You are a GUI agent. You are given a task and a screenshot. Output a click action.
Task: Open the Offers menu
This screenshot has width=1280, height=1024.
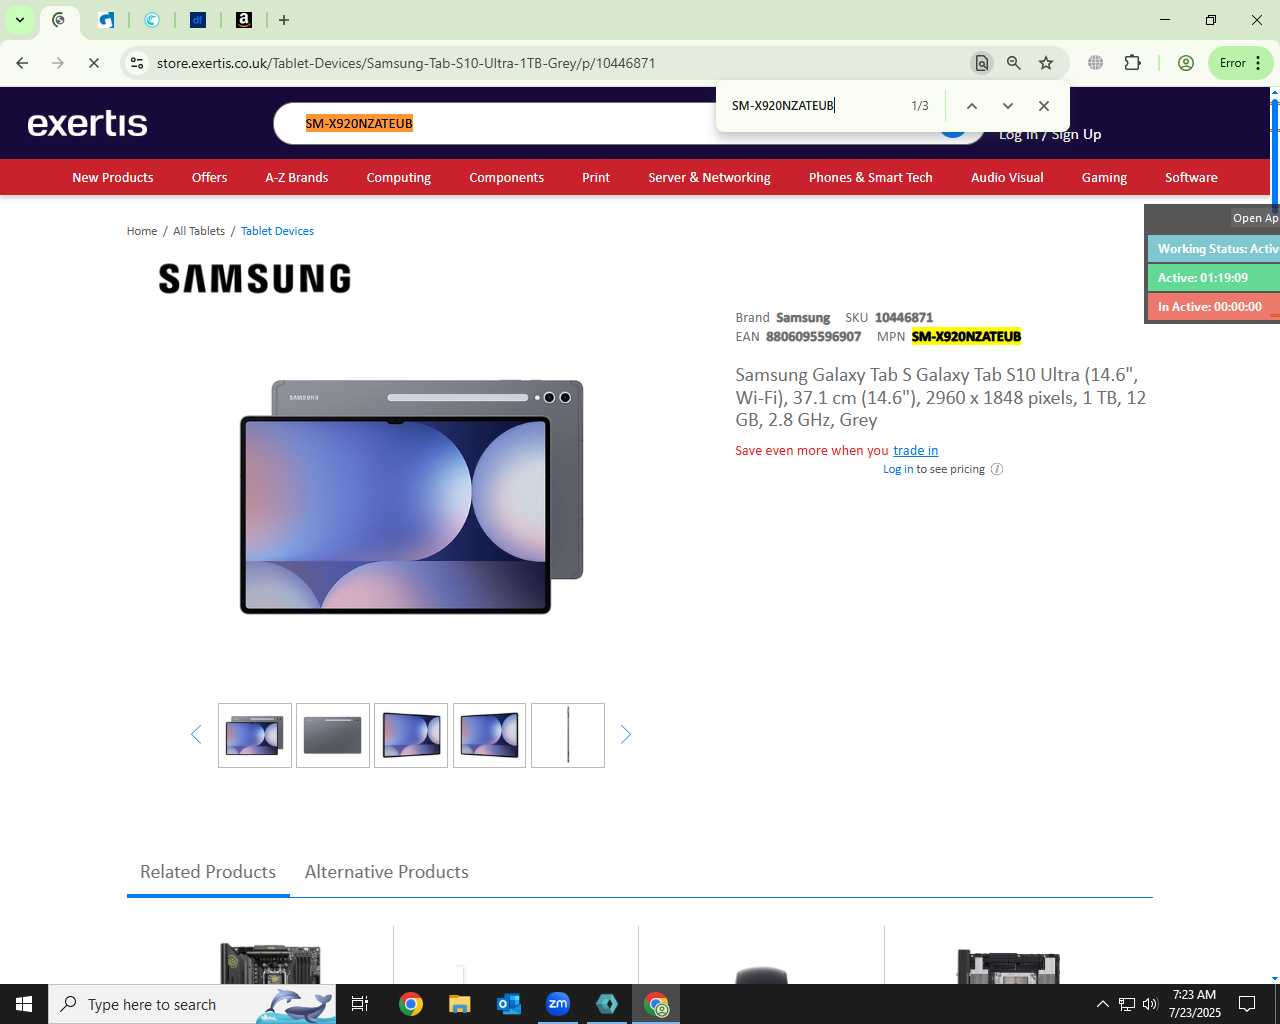pyautogui.click(x=209, y=177)
